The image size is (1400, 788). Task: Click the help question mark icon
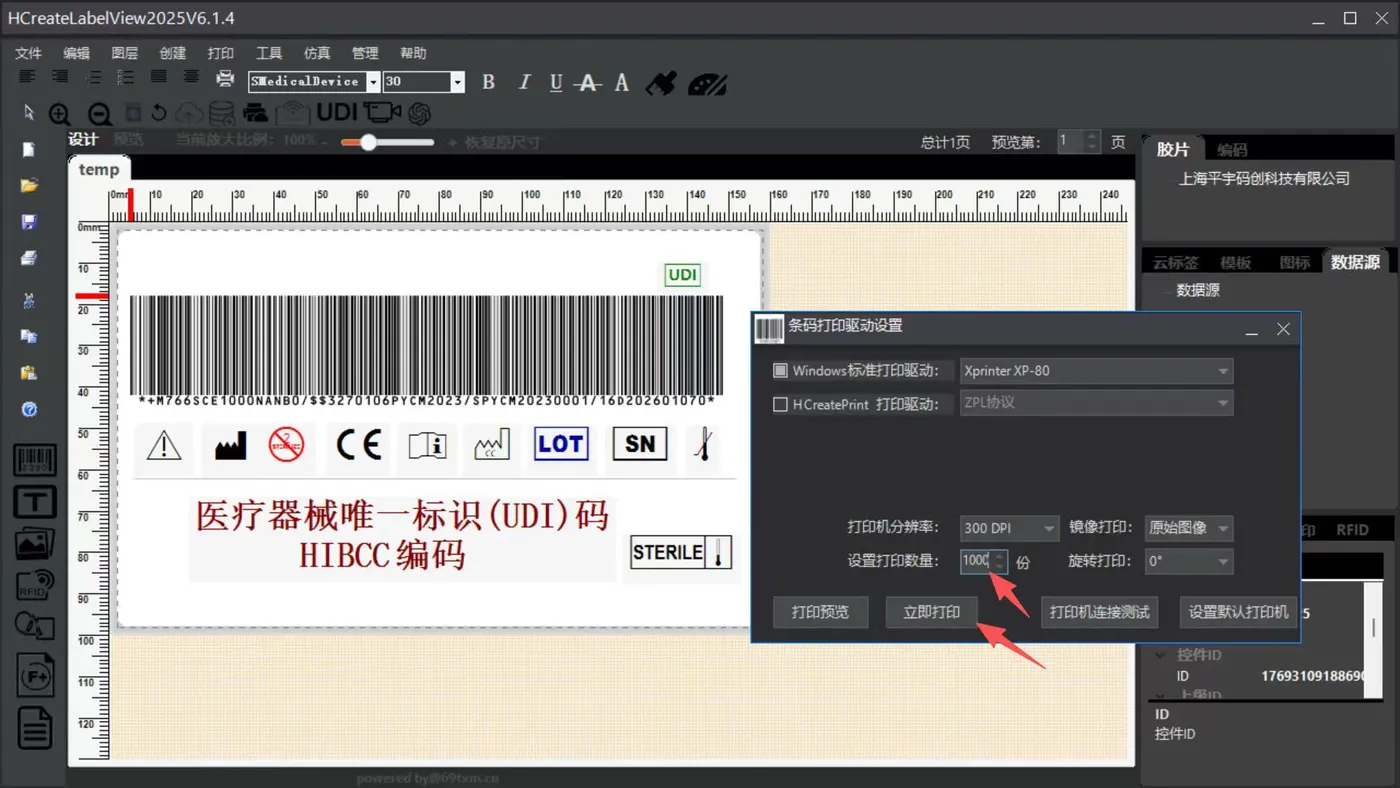pyautogui.click(x=29, y=410)
